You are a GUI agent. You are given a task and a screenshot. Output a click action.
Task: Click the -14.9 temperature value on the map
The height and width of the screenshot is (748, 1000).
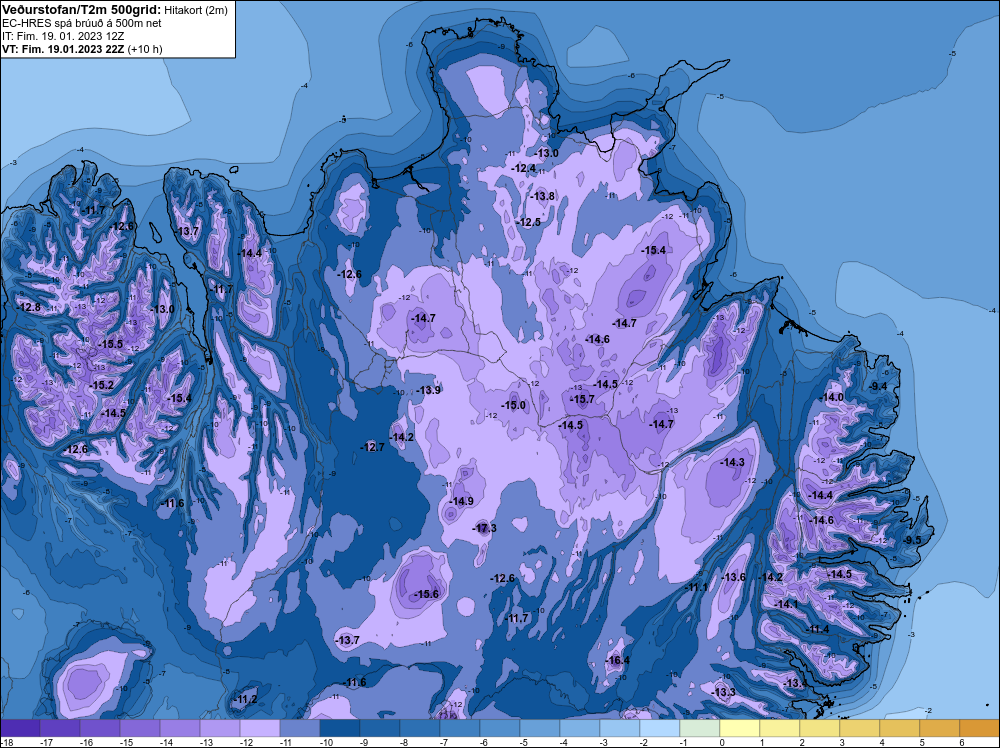[x=462, y=501]
